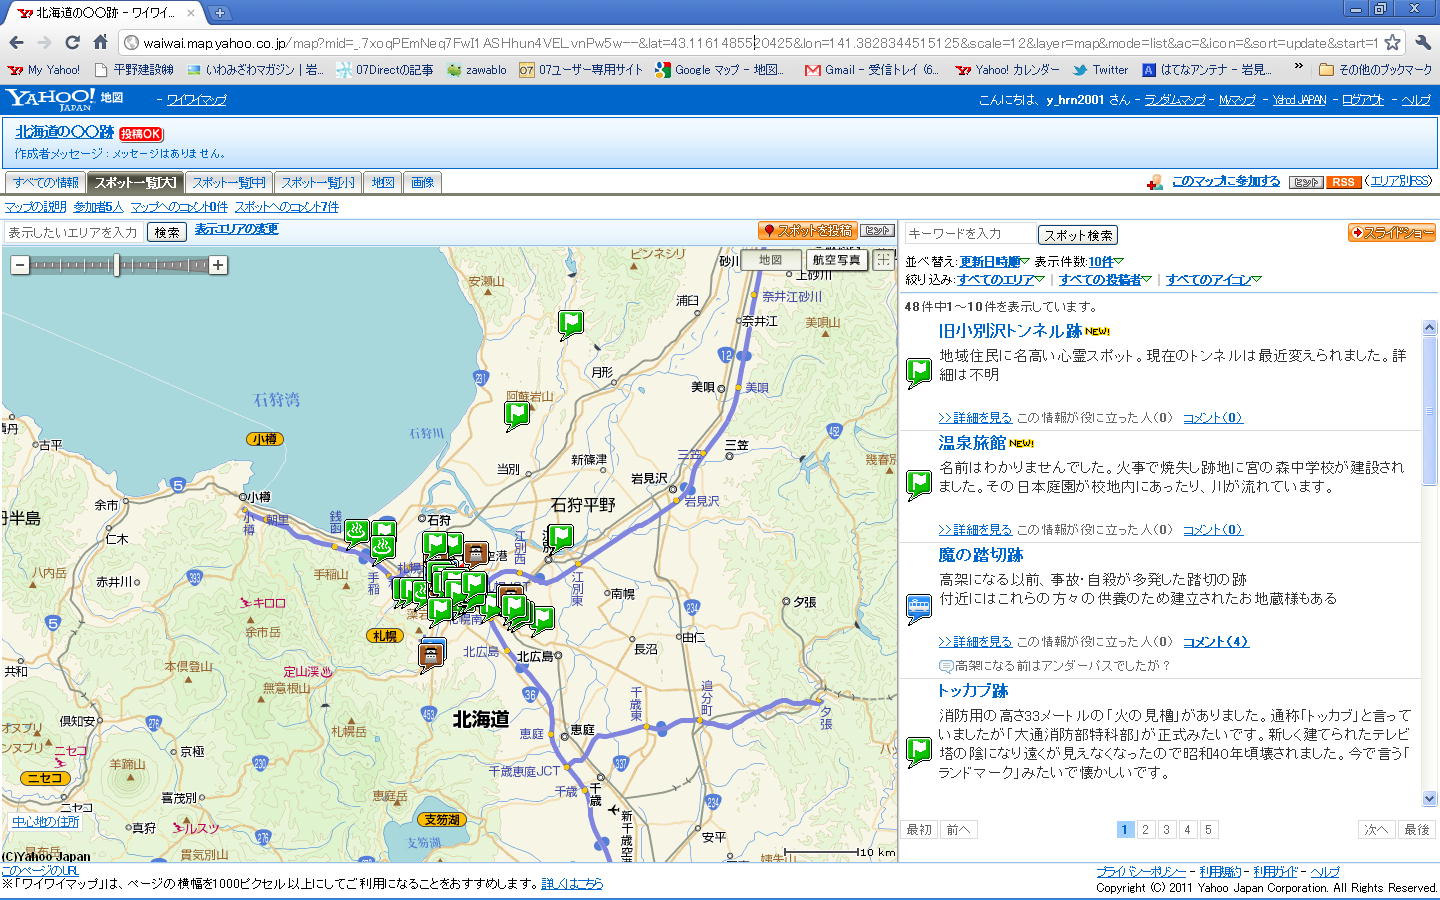Click the キーワードを入力 search field
1440x900 pixels.
tap(970, 233)
